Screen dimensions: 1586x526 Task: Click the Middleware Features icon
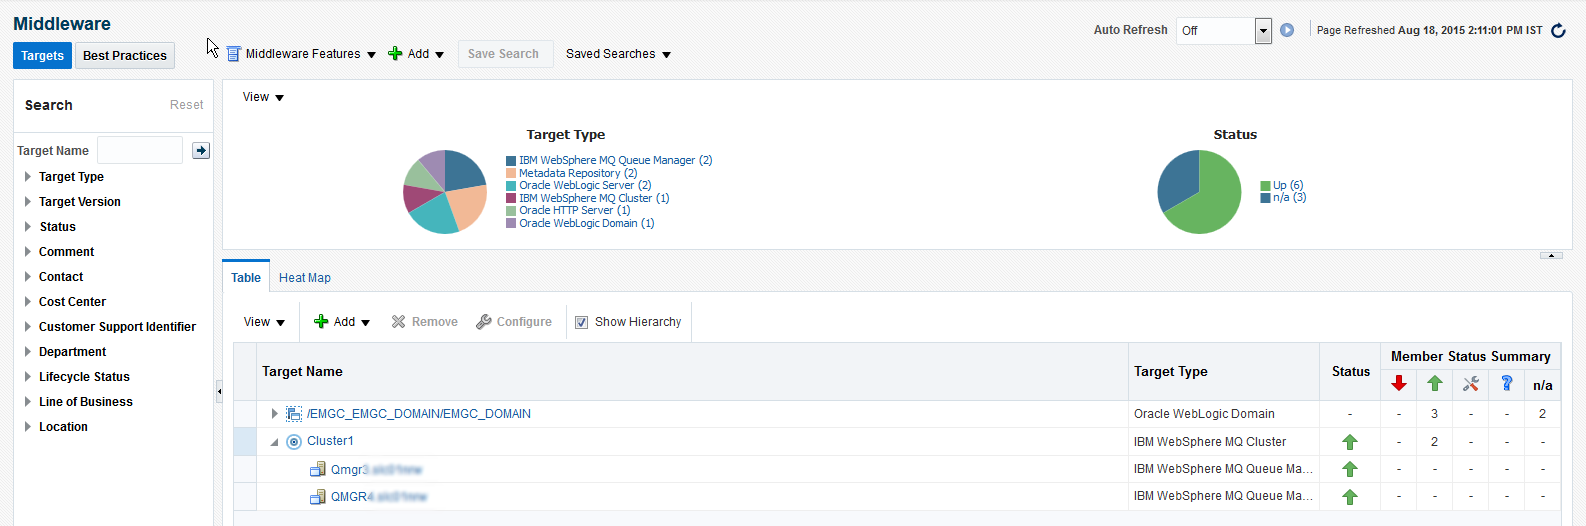point(233,54)
